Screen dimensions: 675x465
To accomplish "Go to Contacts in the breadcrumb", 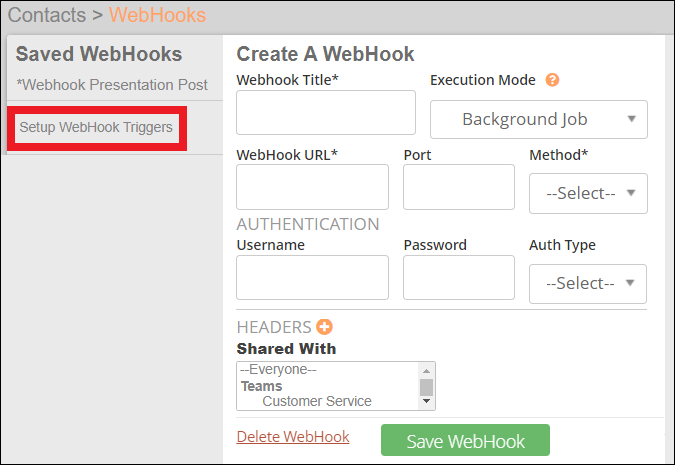I will pos(47,15).
